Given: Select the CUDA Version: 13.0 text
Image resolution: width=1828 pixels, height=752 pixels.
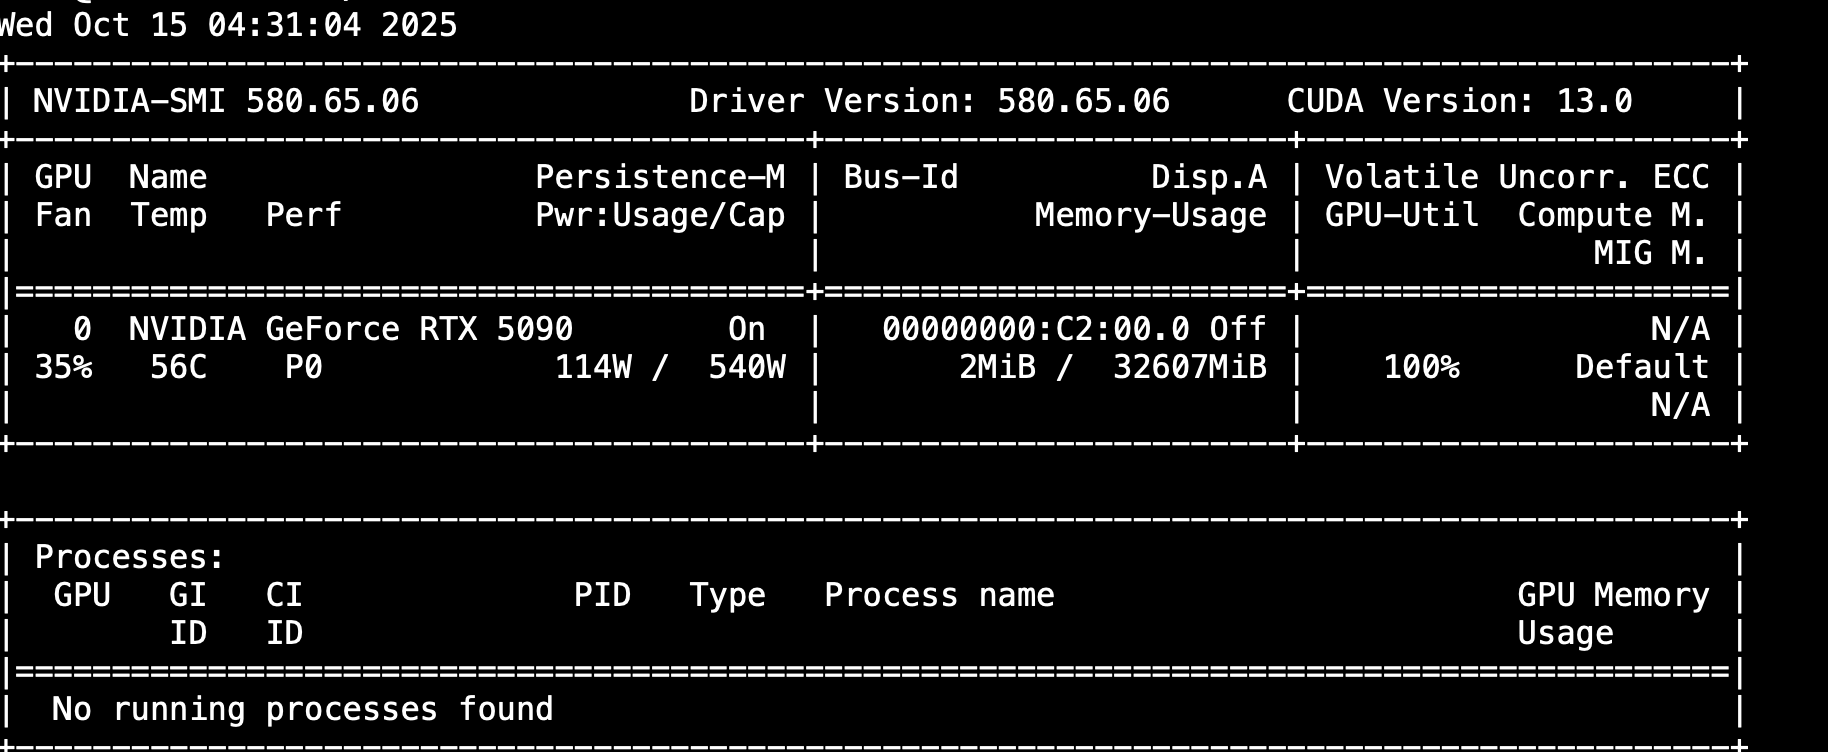Looking at the screenshot, I should (1459, 101).
